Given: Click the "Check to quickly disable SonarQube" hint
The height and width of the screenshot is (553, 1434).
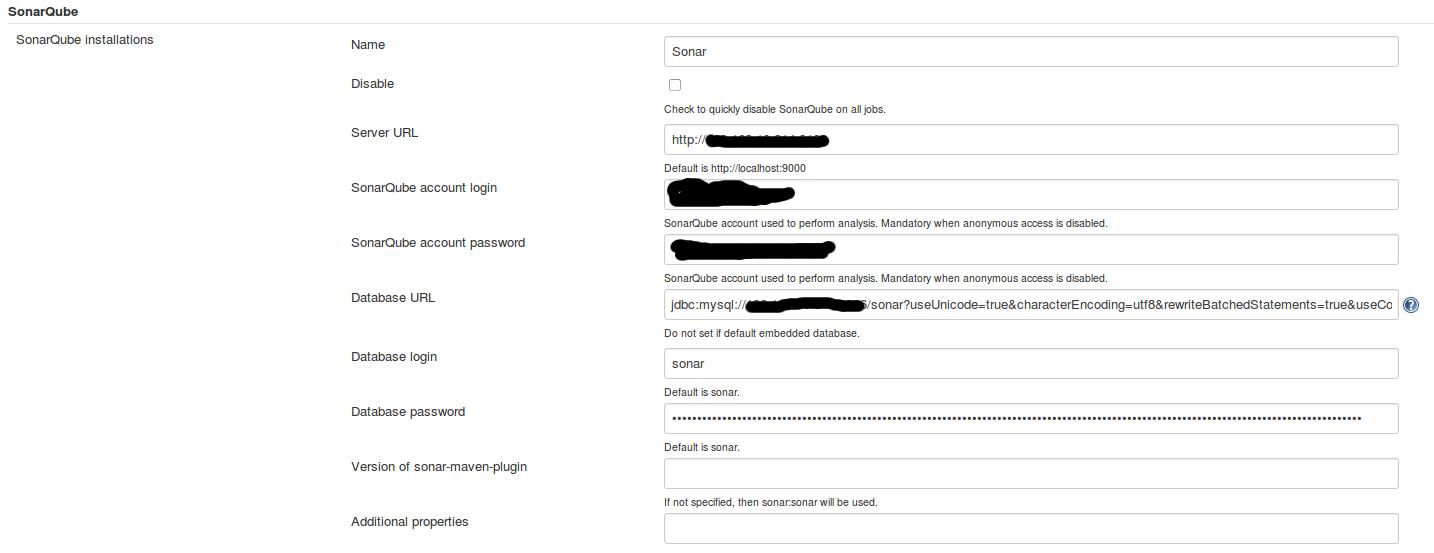Looking at the screenshot, I should tap(774, 109).
